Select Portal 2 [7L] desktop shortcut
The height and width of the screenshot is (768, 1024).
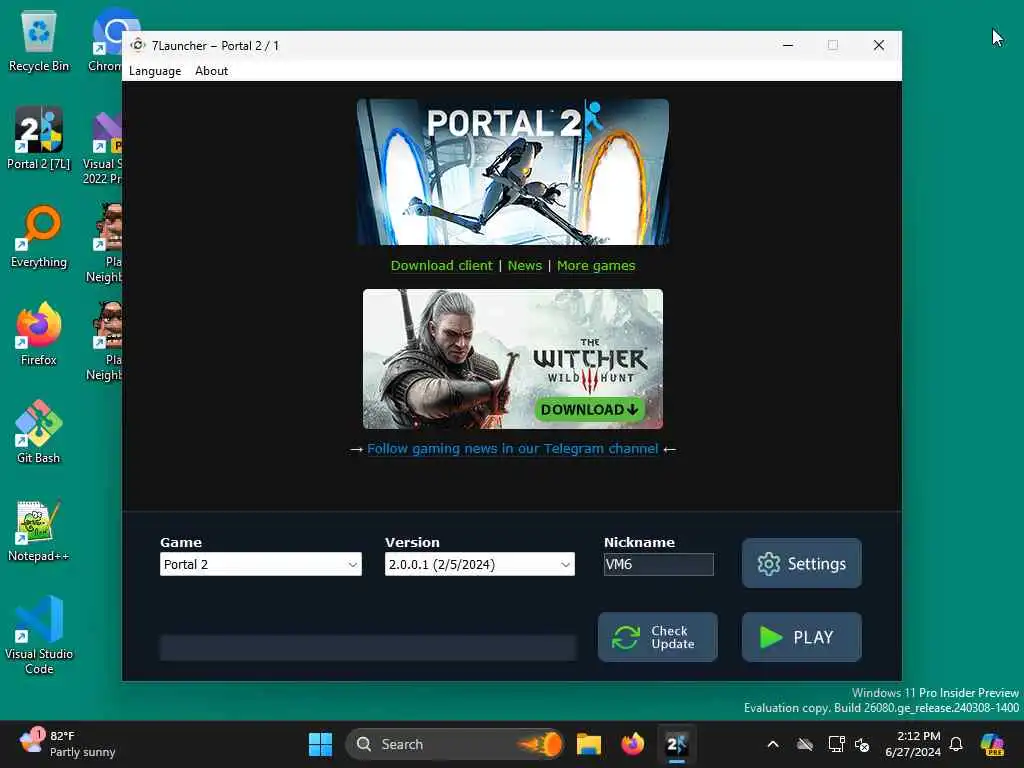tap(39, 138)
